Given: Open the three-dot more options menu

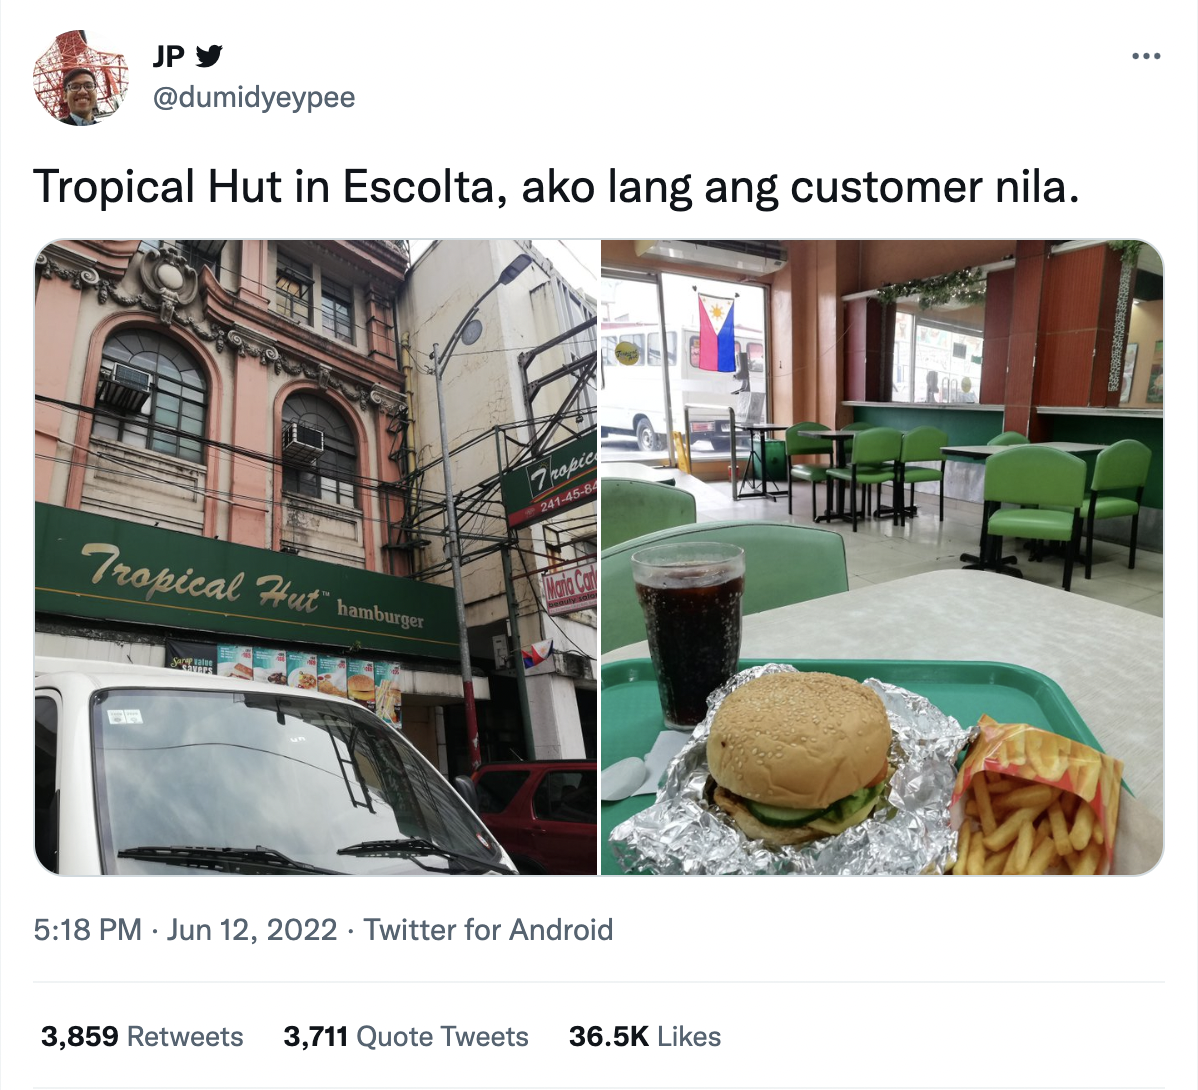Looking at the screenshot, I should coord(1146,56).
